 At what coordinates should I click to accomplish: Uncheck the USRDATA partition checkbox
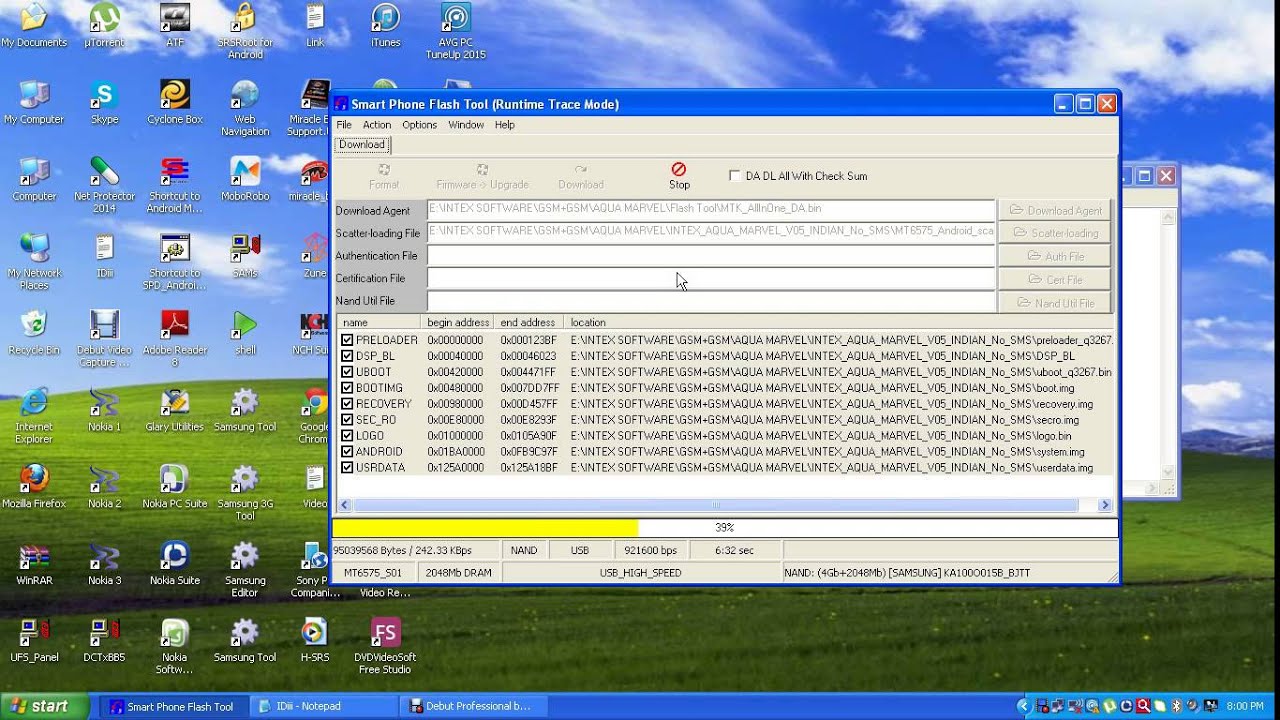click(x=347, y=468)
